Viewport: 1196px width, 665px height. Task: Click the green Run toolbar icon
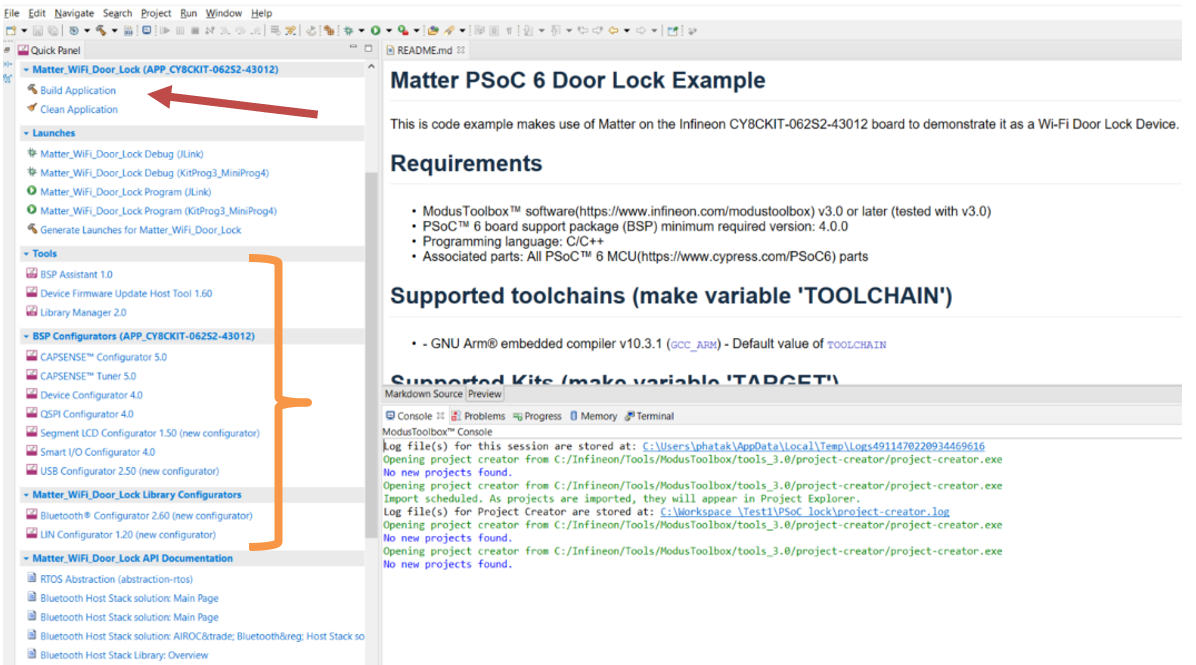click(375, 31)
